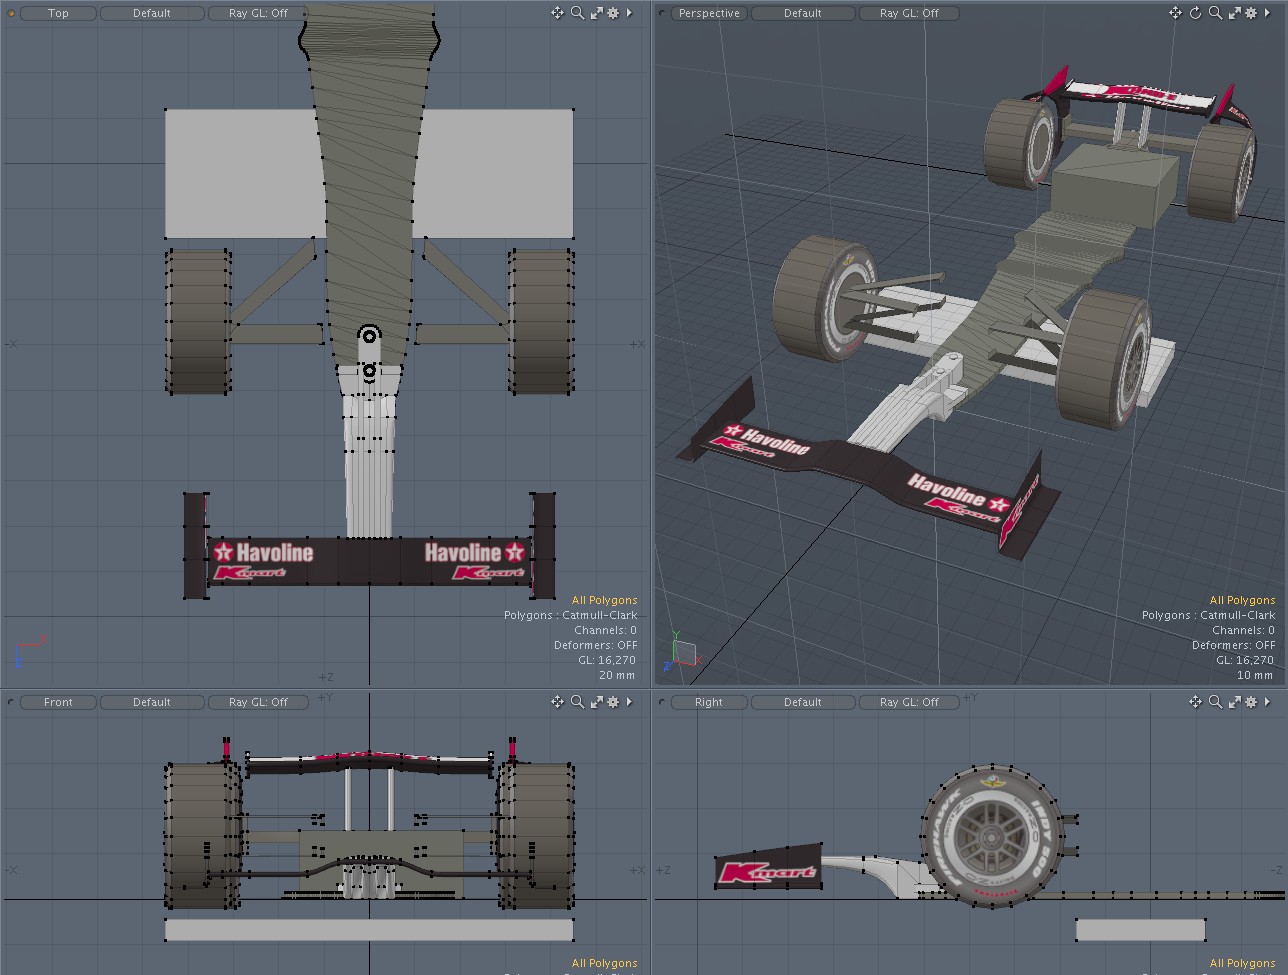Viewport: 1288px width, 975px height.
Task: Expand the Top viewport arrow menu
Action: (629, 13)
